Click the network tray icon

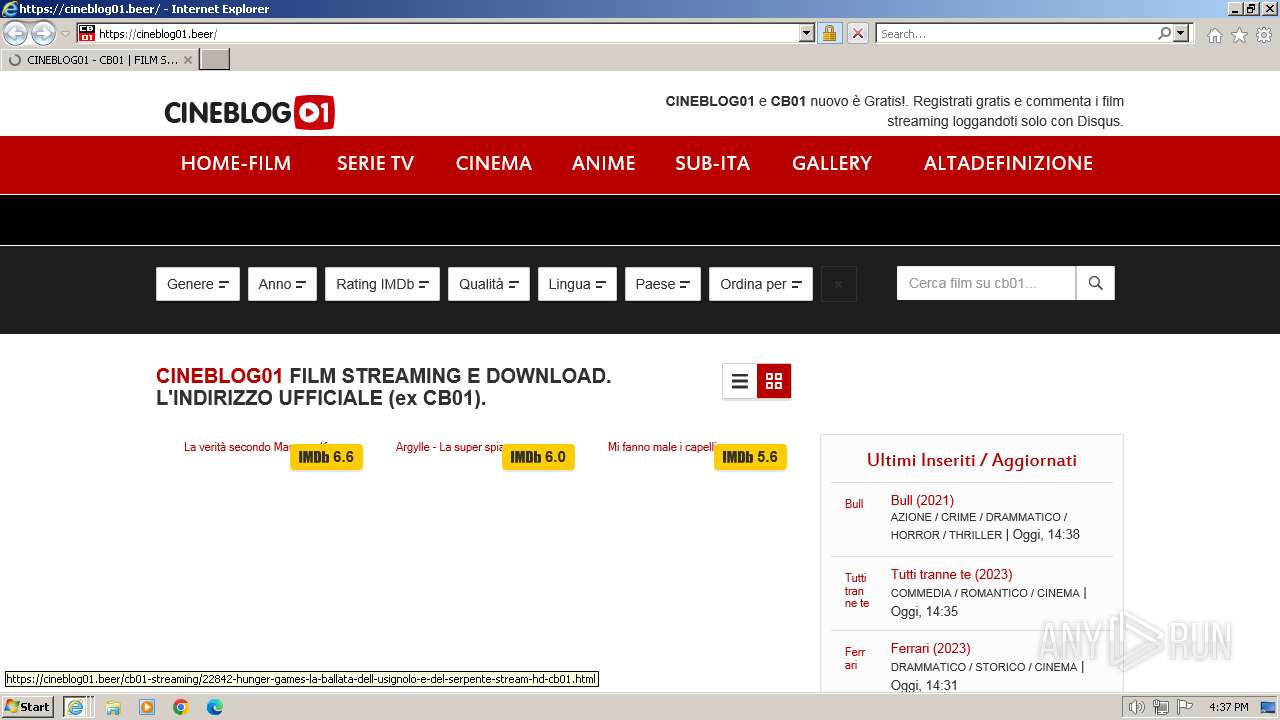[x=1160, y=707]
